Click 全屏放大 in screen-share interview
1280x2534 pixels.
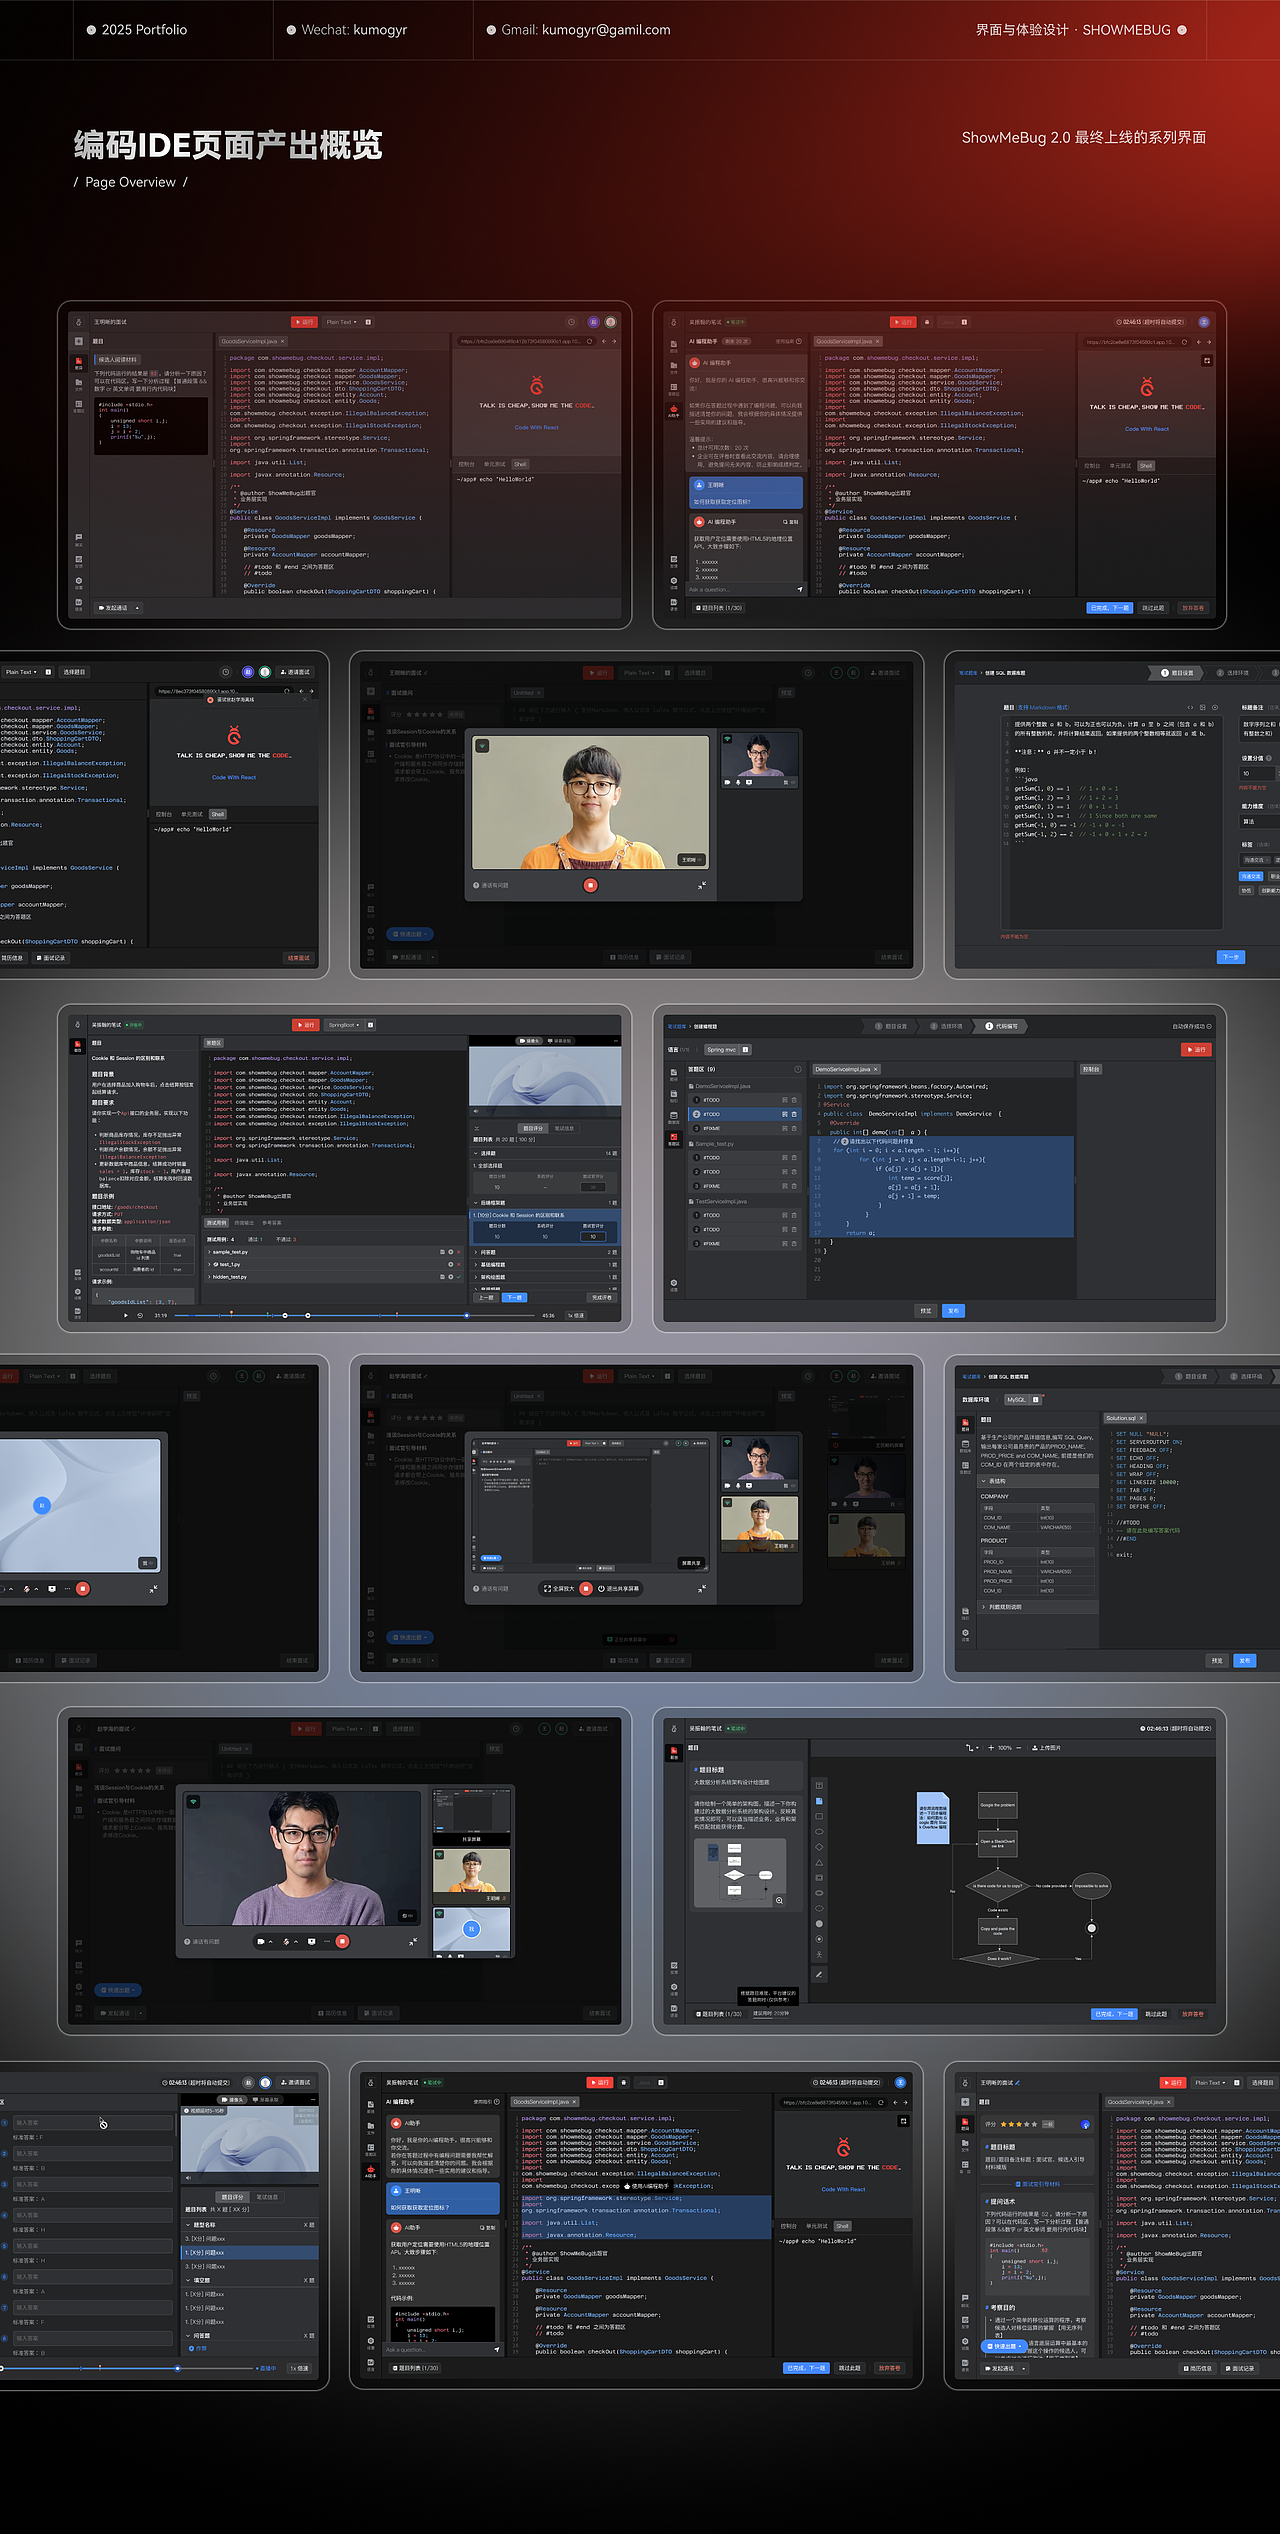pos(560,1588)
